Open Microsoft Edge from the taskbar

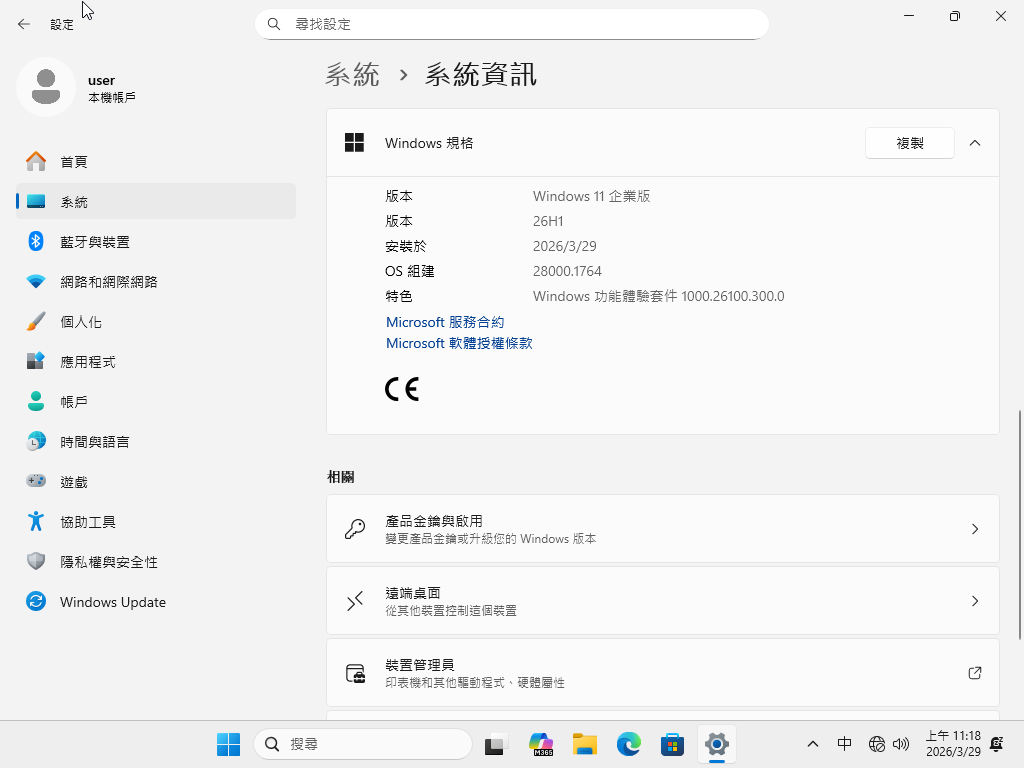628,744
